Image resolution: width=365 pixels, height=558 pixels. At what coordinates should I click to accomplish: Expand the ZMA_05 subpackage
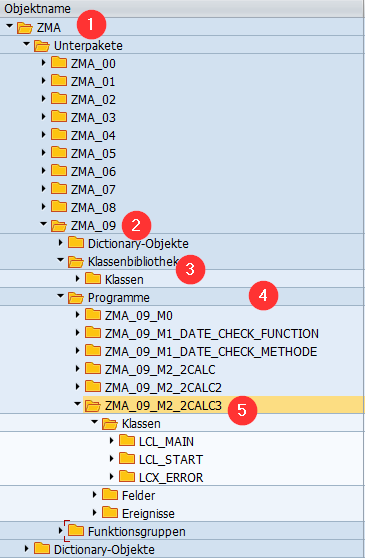(x=43, y=152)
